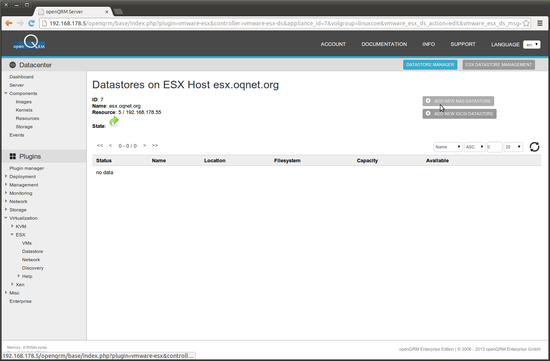Switch to DATASTORE MANAGER tab
Viewport: 550px width, 361px height.
[x=430, y=65]
